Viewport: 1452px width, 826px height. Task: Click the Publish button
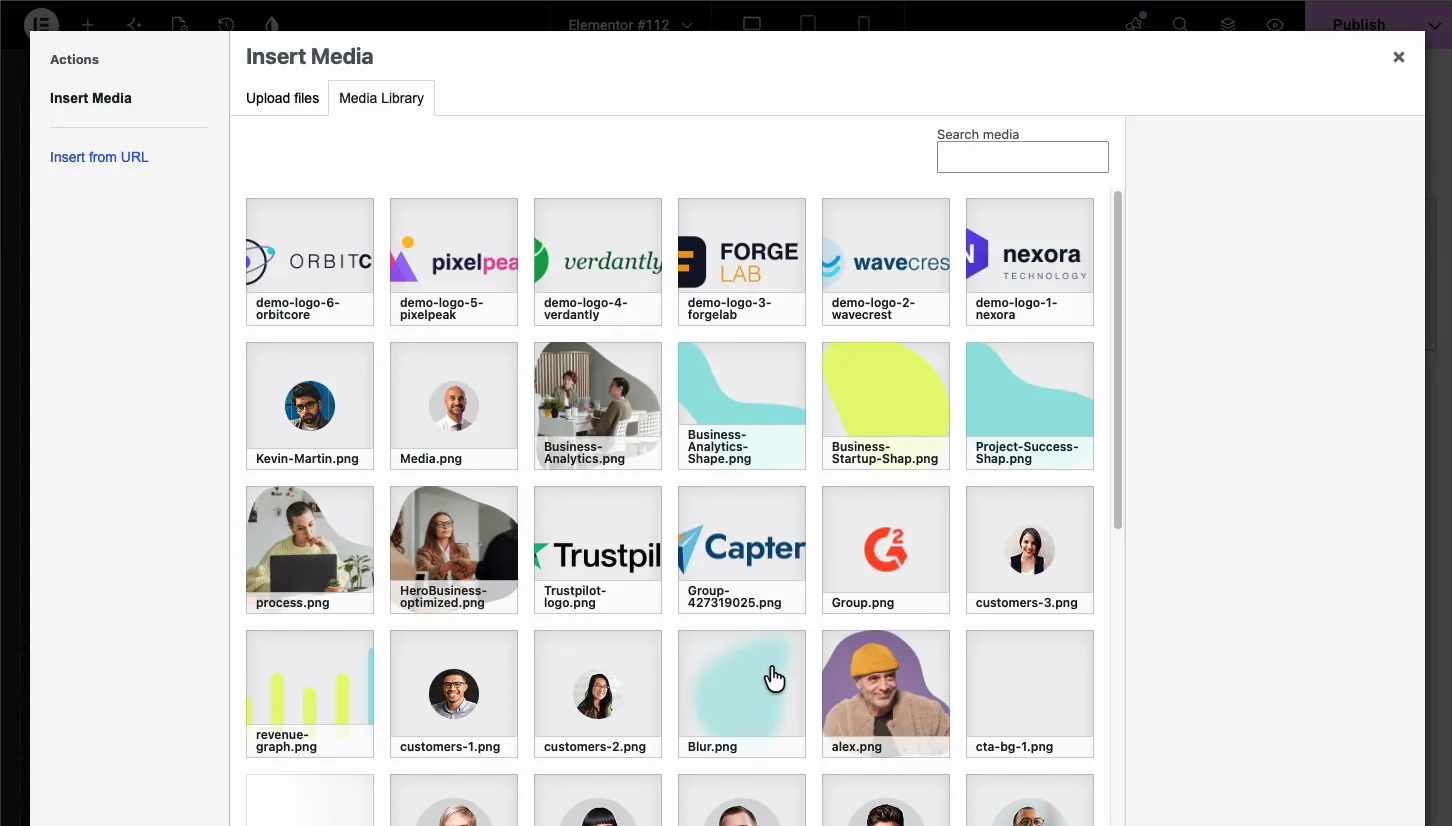(1359, 25)
